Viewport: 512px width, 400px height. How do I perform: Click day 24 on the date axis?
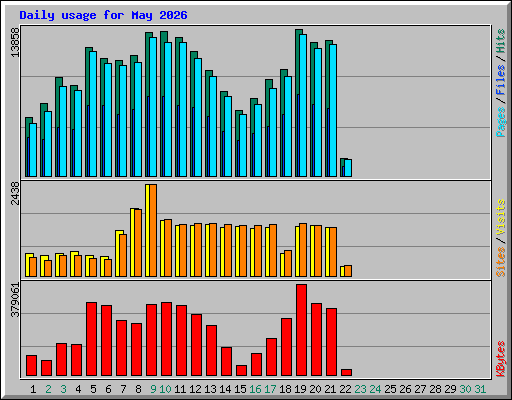point(375,389)
